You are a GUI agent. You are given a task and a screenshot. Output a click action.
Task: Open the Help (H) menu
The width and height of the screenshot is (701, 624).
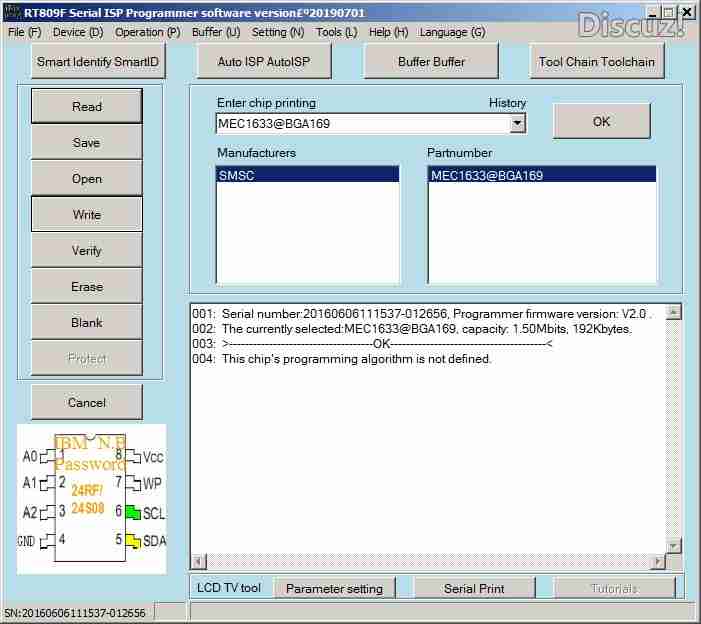(x=389, y=32)
